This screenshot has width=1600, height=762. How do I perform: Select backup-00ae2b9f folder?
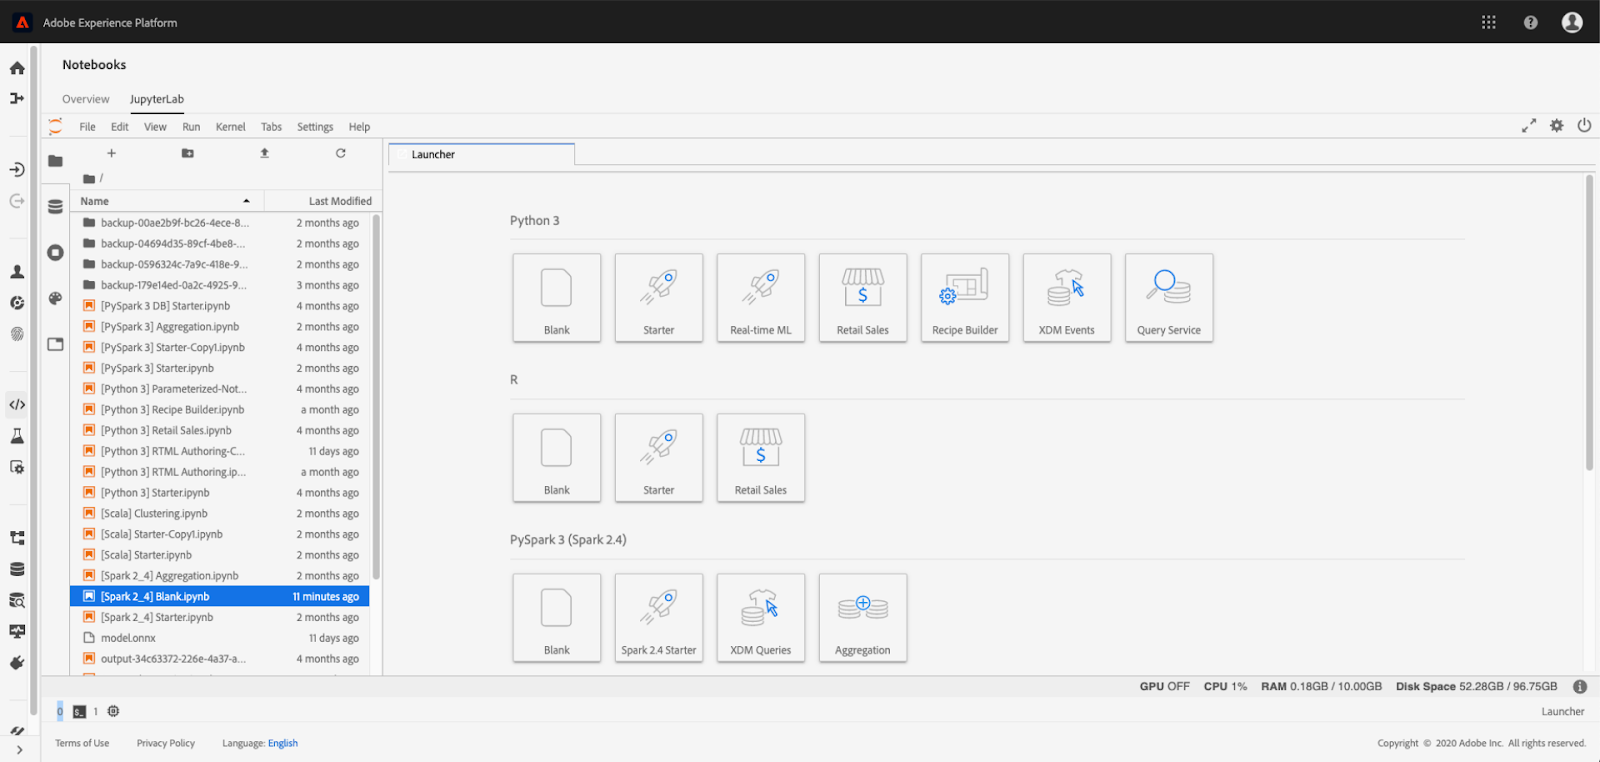(x=220, y=223)
